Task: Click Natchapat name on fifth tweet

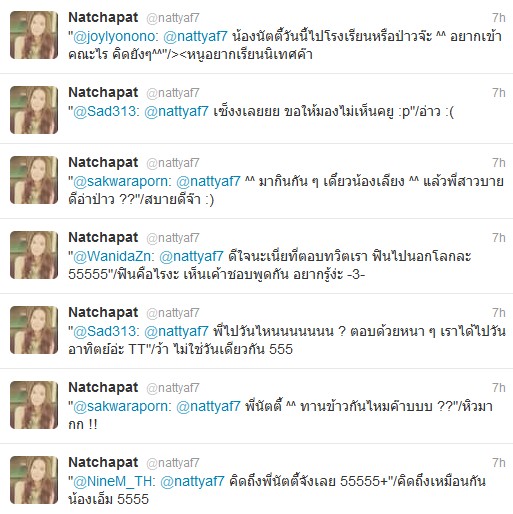Action: (x=103, y=313)
